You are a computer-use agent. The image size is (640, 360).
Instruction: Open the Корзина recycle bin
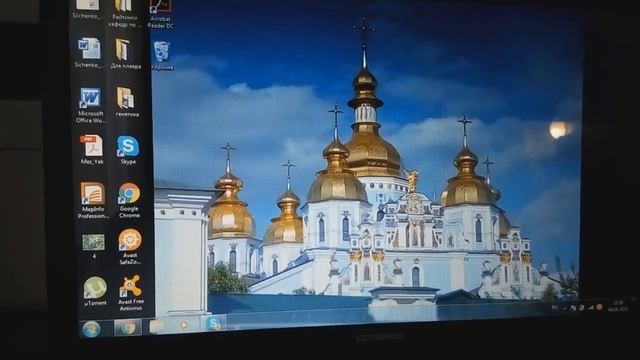point(162,56)
